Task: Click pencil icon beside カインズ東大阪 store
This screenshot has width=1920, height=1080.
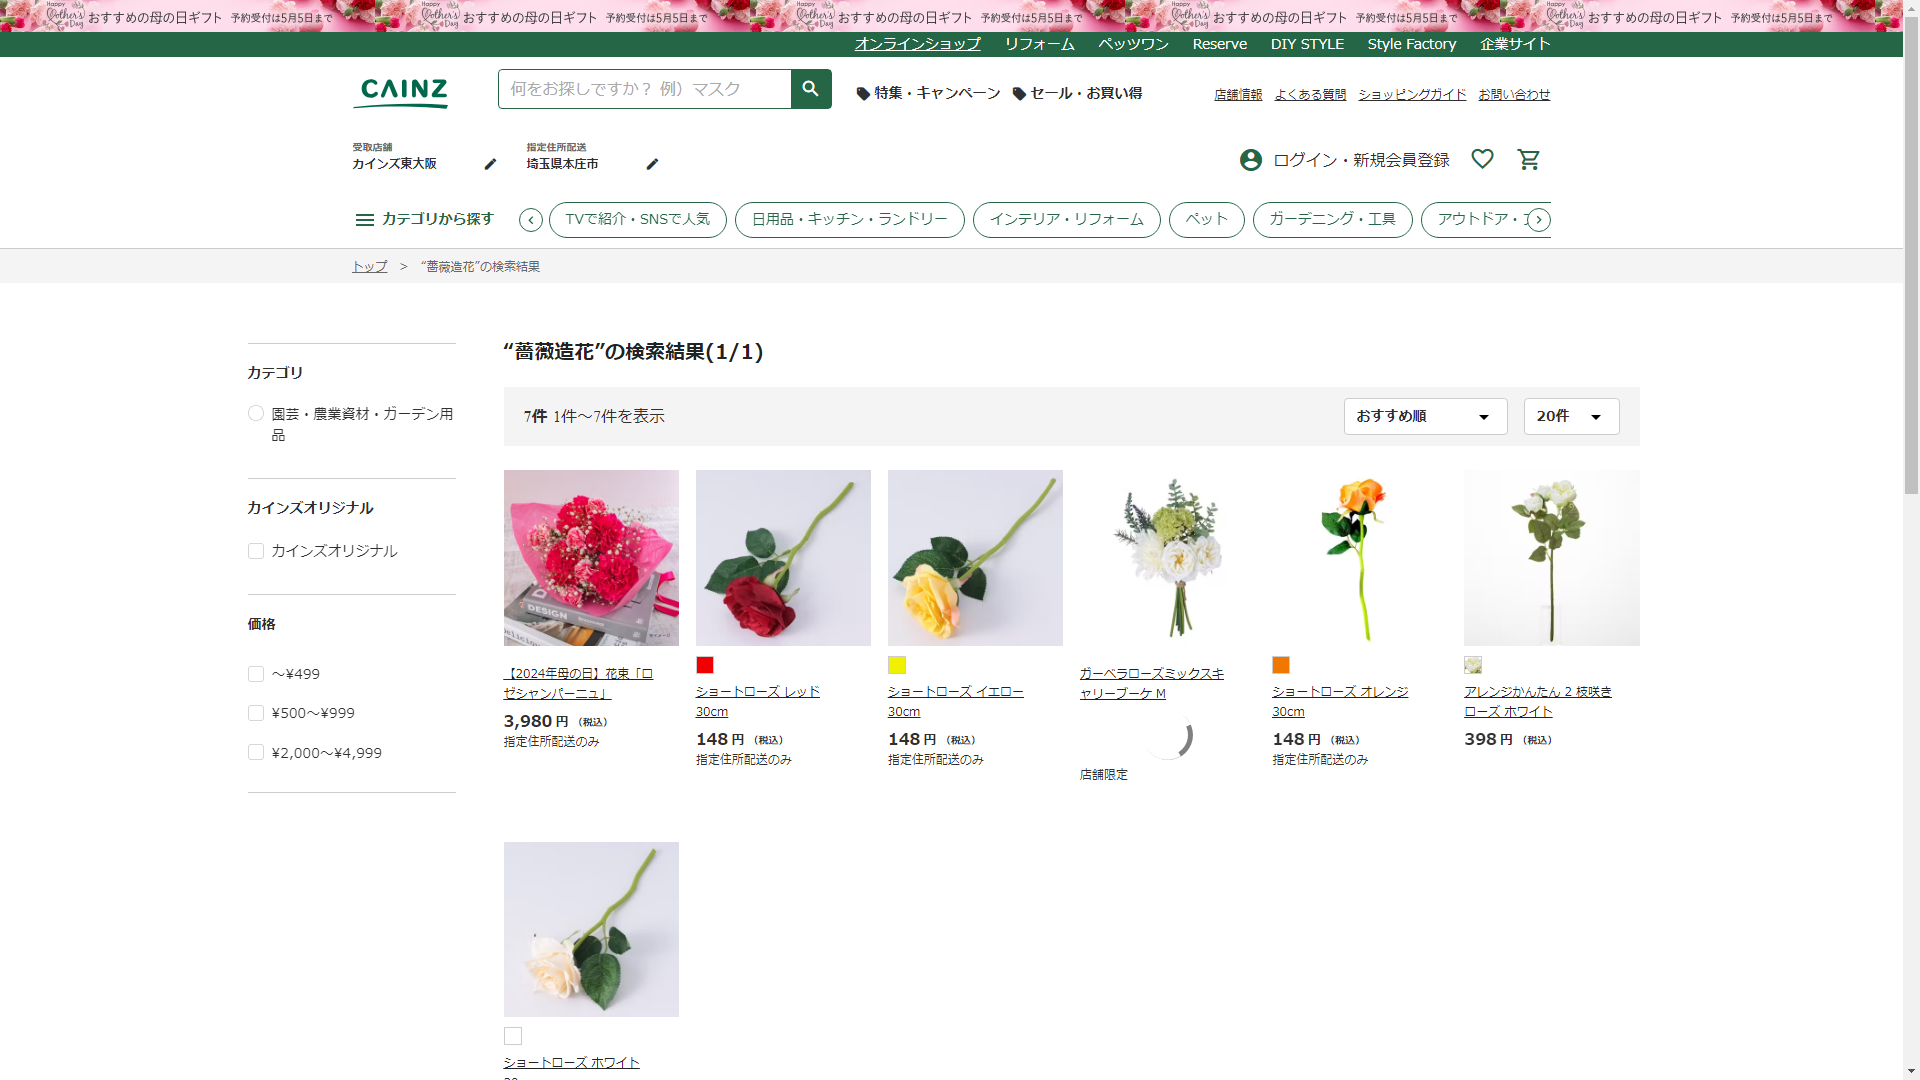Action: (x=490, y=164)
